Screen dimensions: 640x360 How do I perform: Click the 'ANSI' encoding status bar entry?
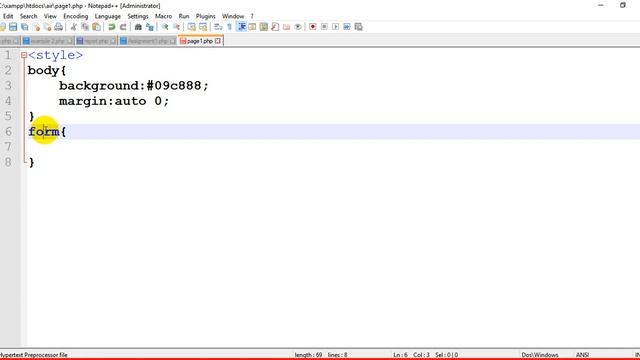click(x=582, y=355)
